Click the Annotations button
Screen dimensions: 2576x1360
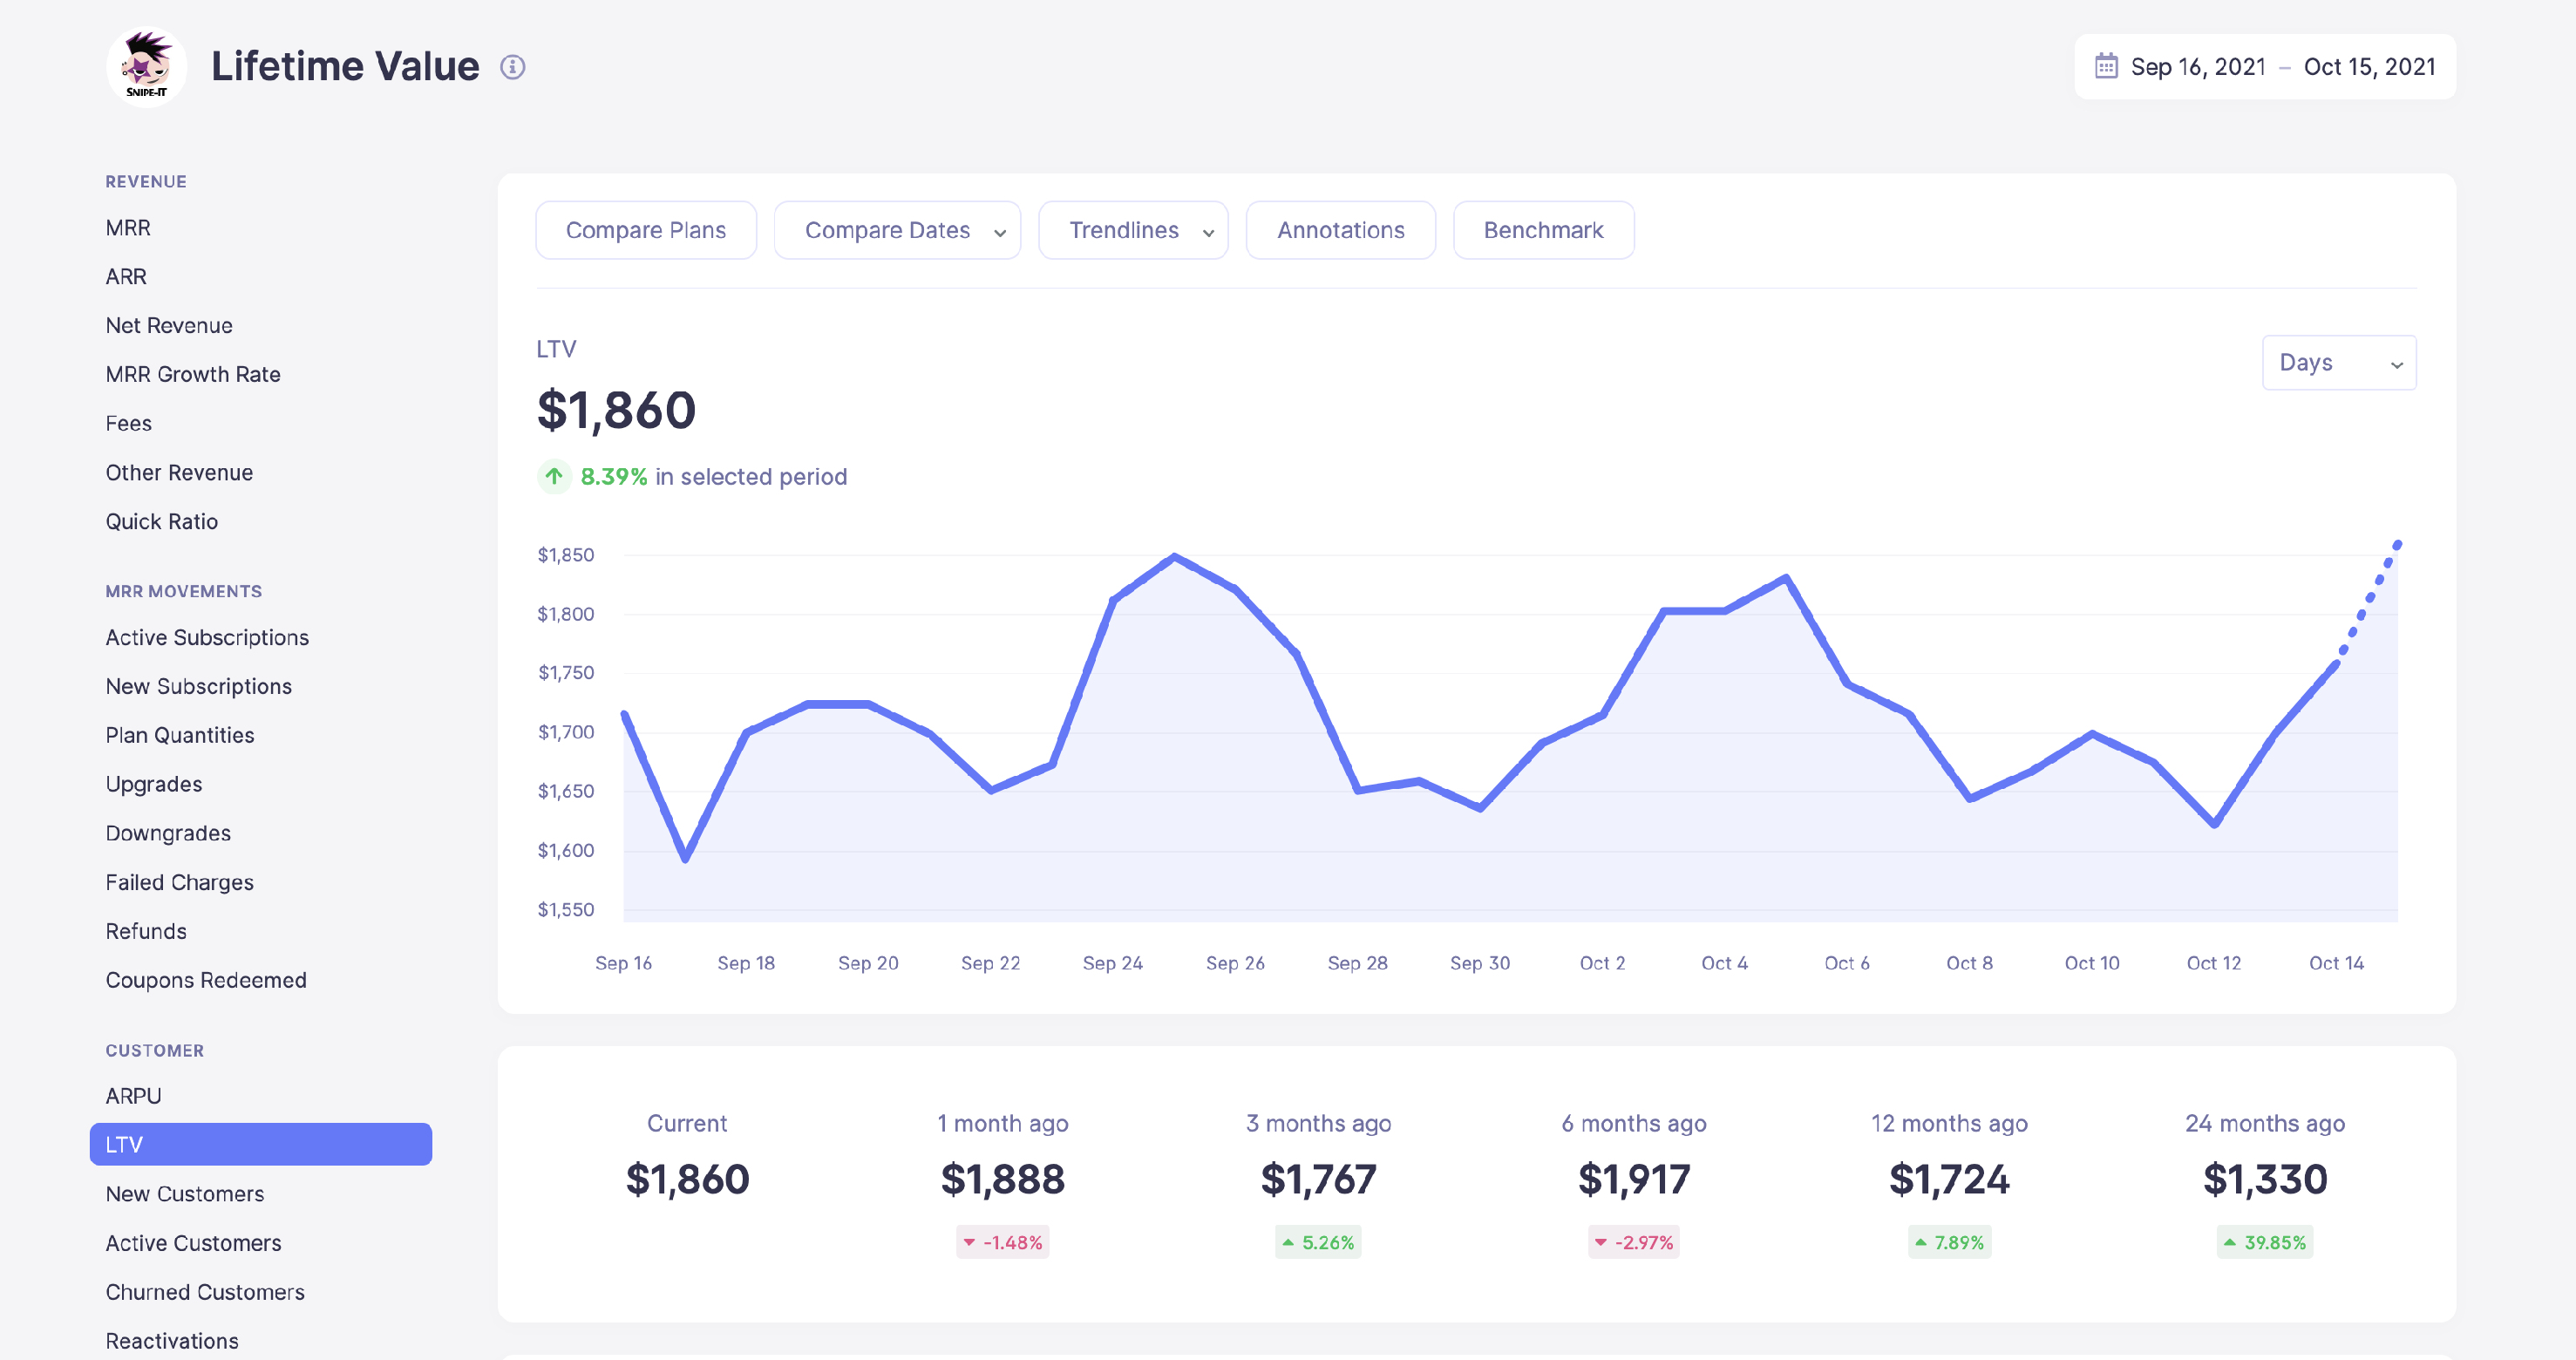click(1340, 229)
